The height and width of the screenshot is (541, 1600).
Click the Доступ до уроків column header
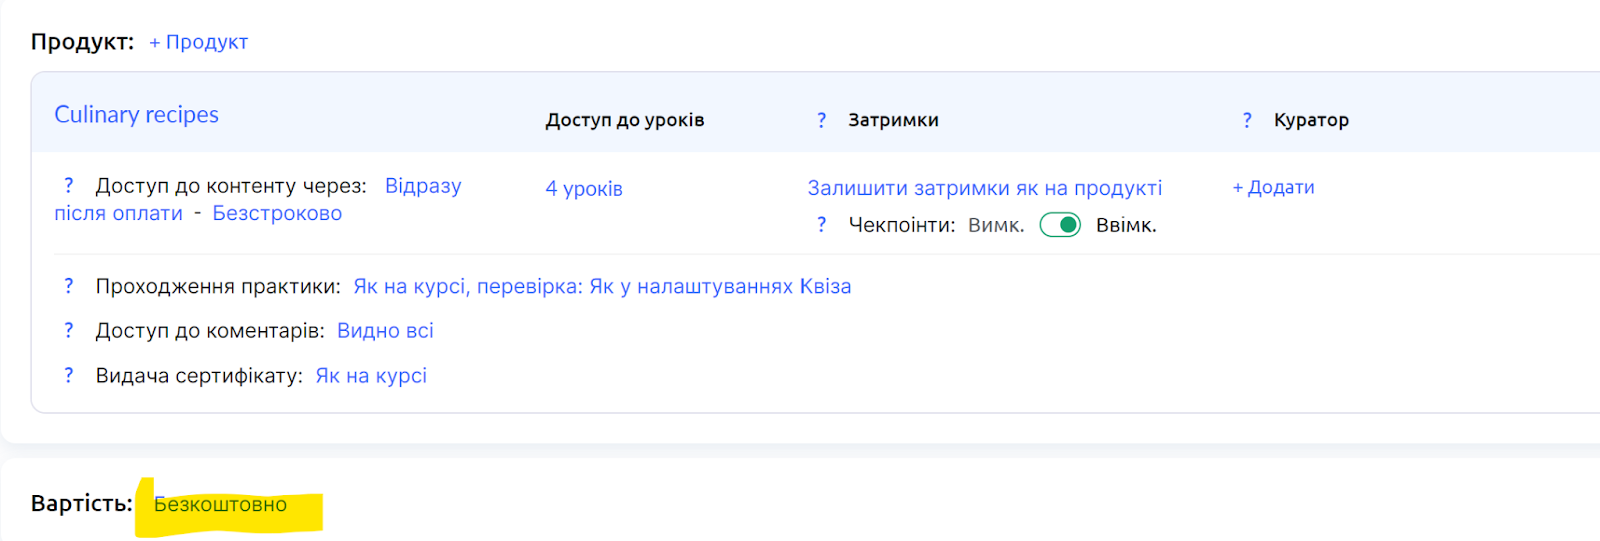pyautogui.click(x=625, y=120)
